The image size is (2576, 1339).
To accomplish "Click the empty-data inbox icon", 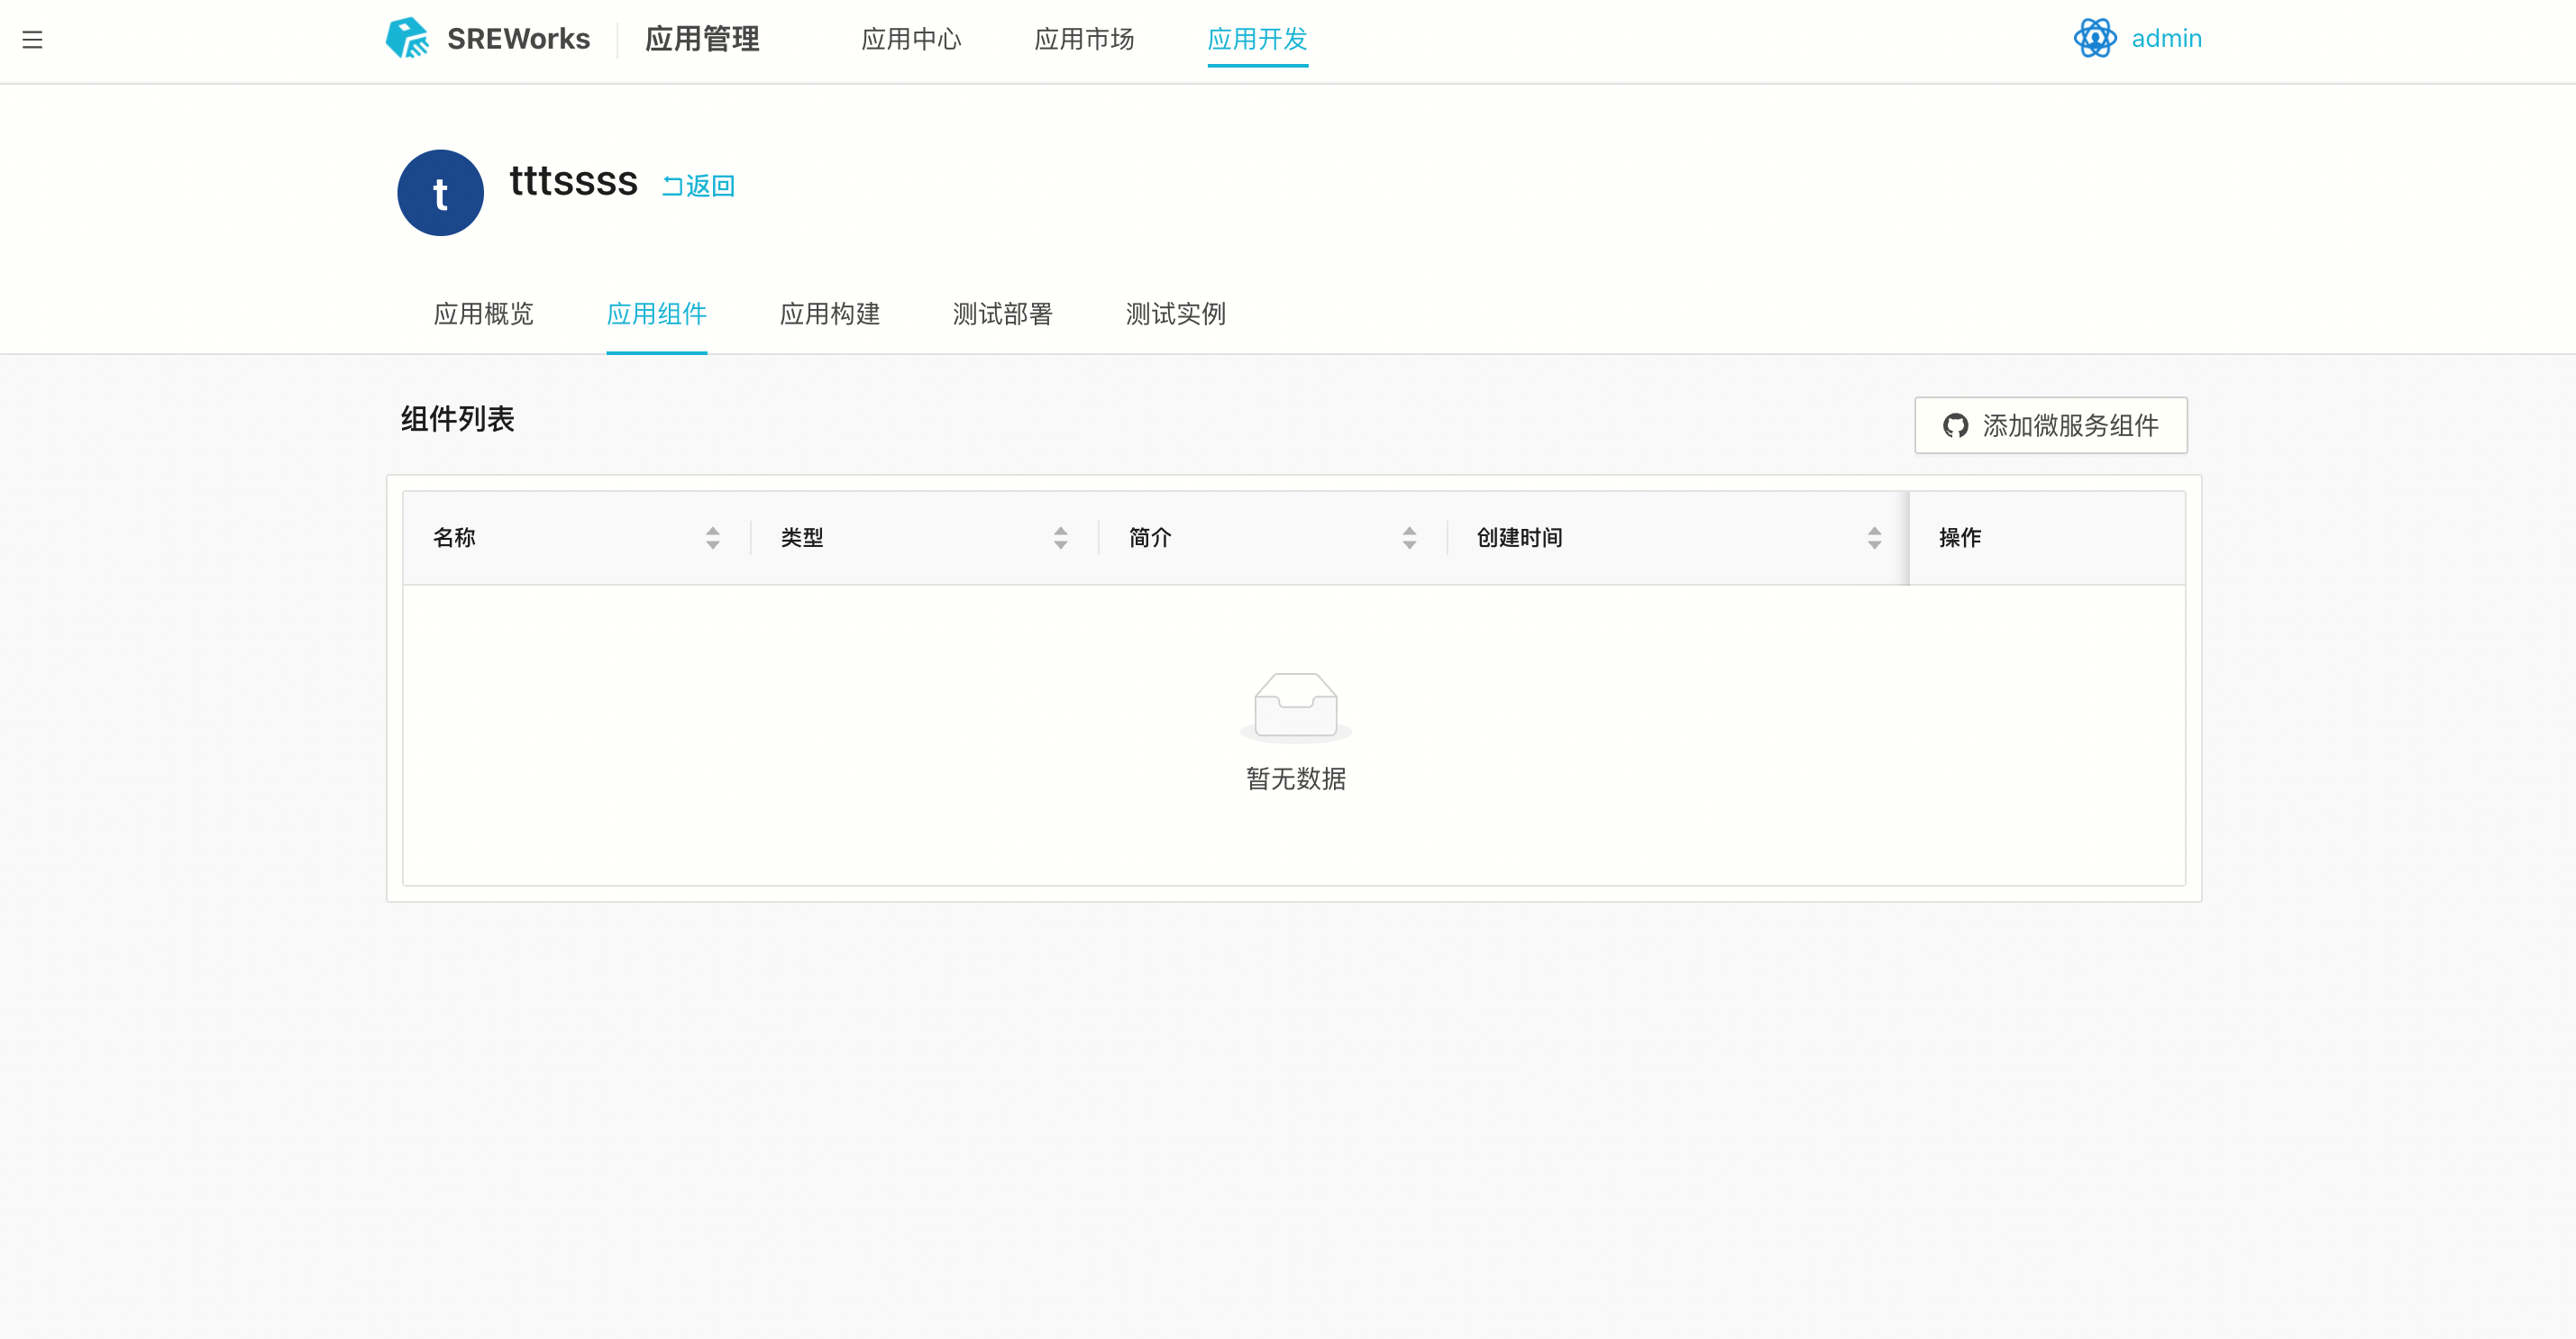I will click(1295, 706).
